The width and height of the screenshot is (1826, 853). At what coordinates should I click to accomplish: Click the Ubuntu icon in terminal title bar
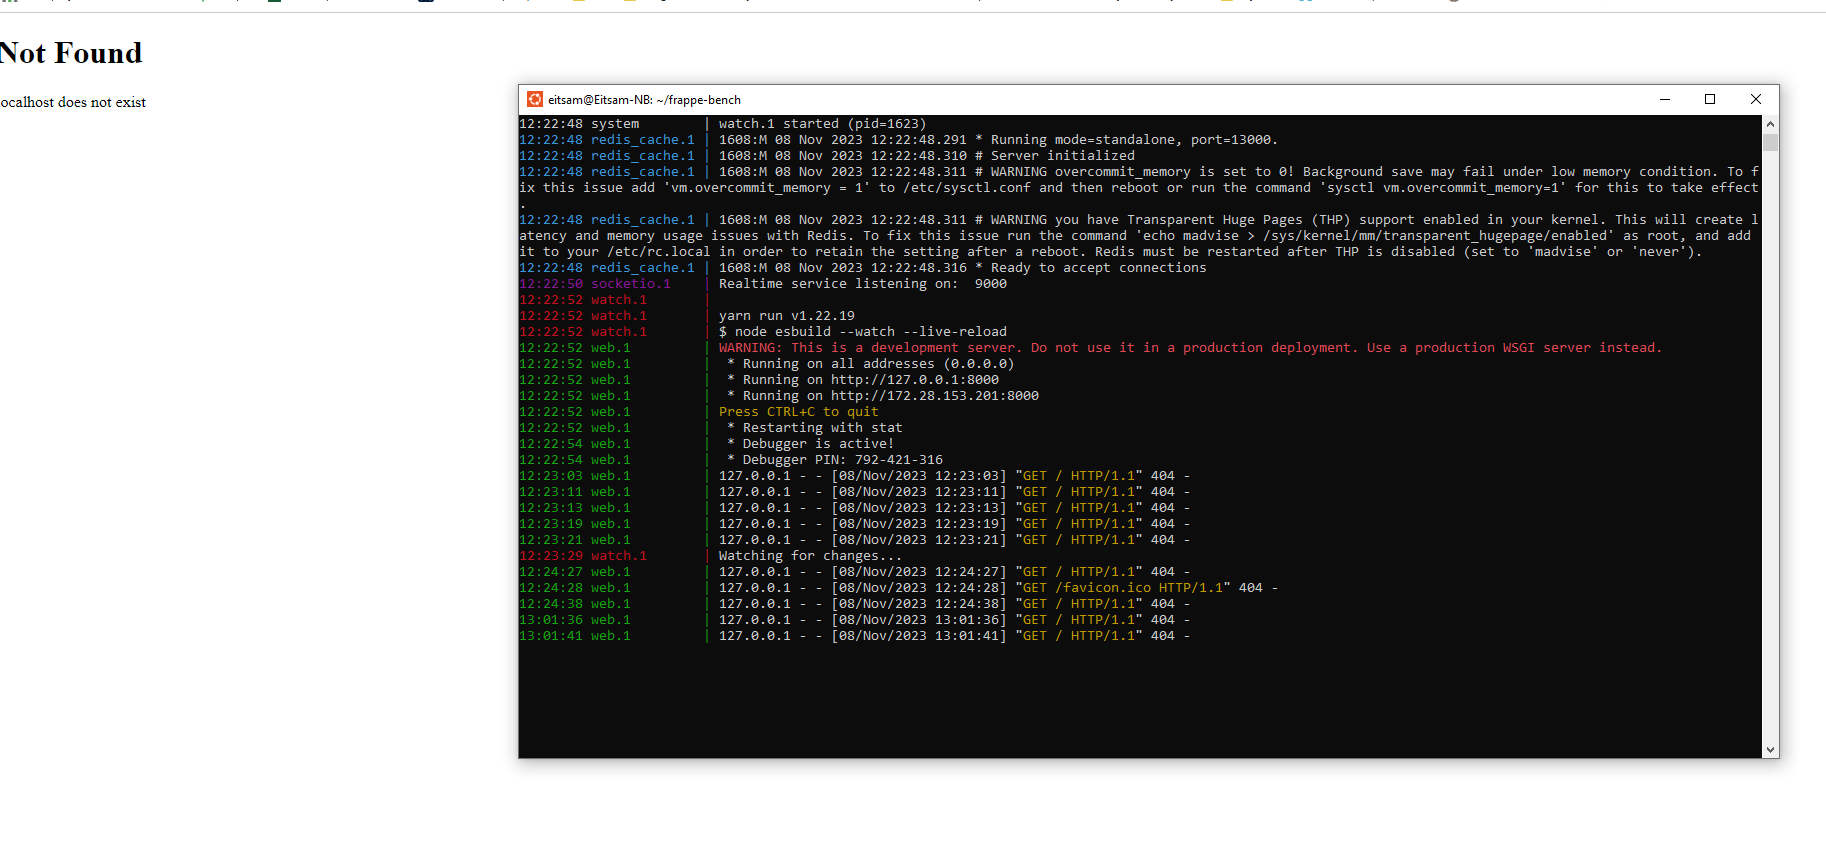[x=535, y=99]
